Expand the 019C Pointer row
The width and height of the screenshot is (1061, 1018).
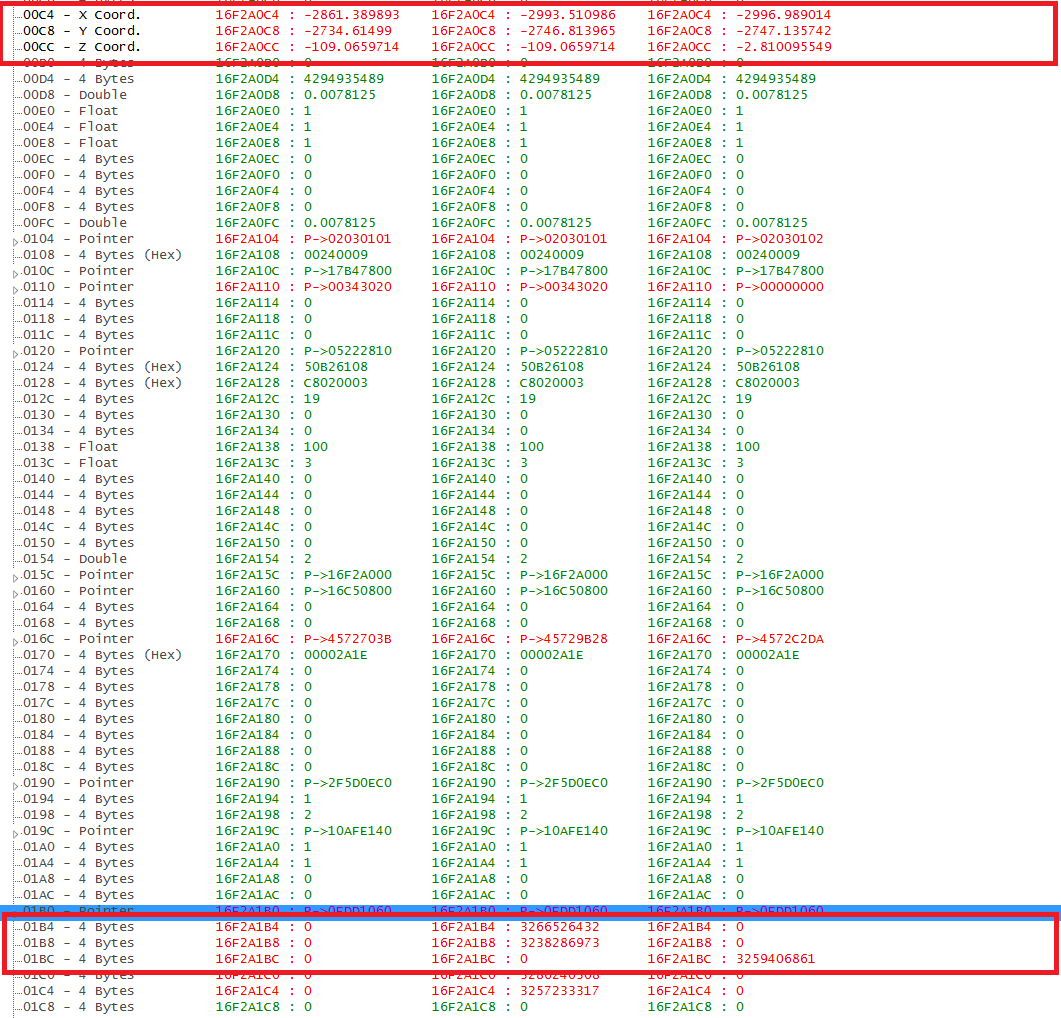pos(16,834)
